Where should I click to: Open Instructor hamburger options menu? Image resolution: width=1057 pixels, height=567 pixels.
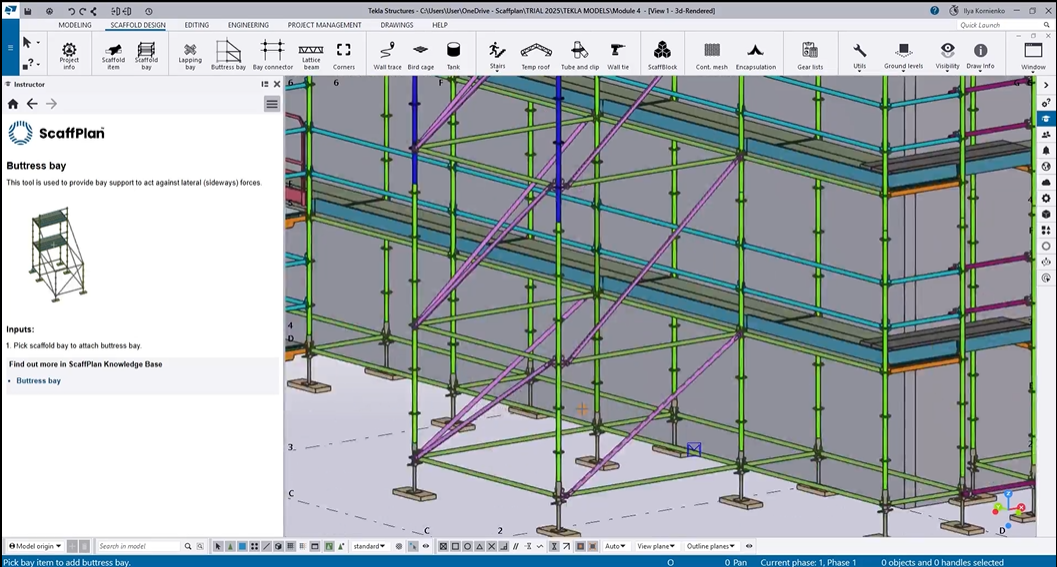pos(272,104)
